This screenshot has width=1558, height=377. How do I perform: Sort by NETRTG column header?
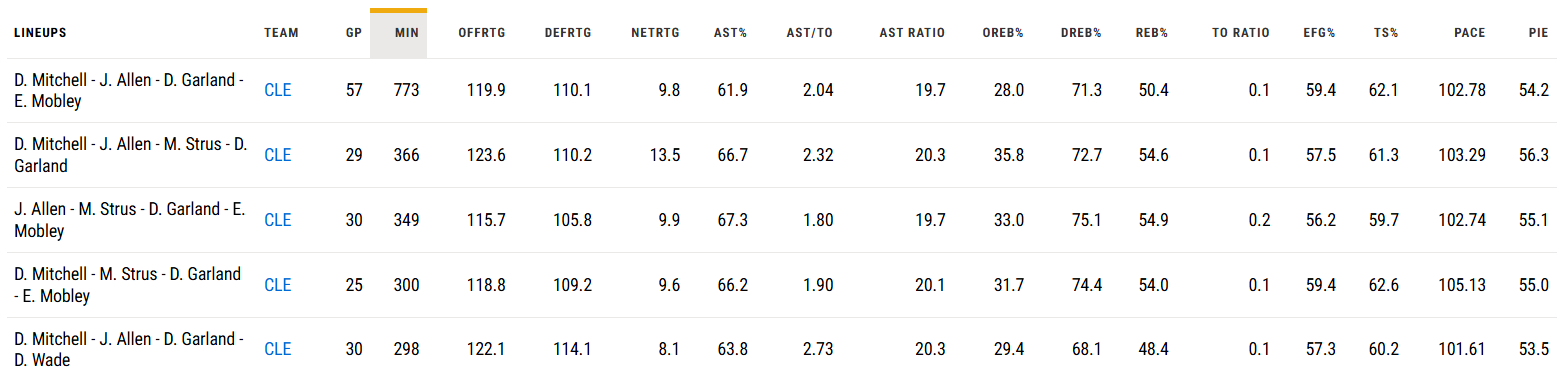655,33
